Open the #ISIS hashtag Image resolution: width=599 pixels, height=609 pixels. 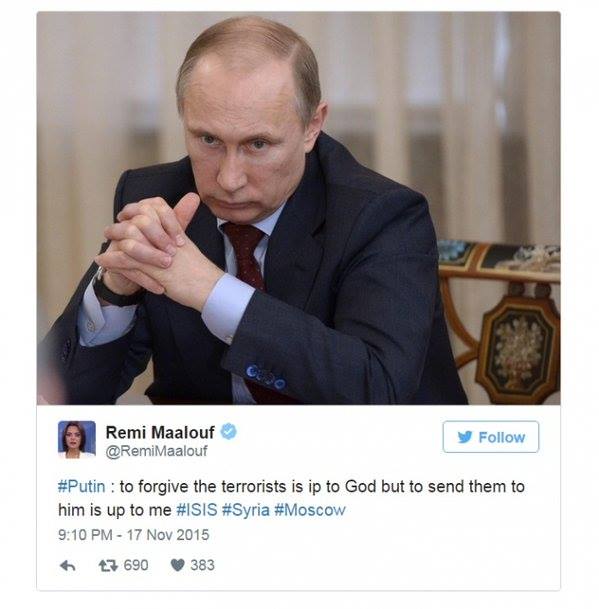click(x=197, y=510)
